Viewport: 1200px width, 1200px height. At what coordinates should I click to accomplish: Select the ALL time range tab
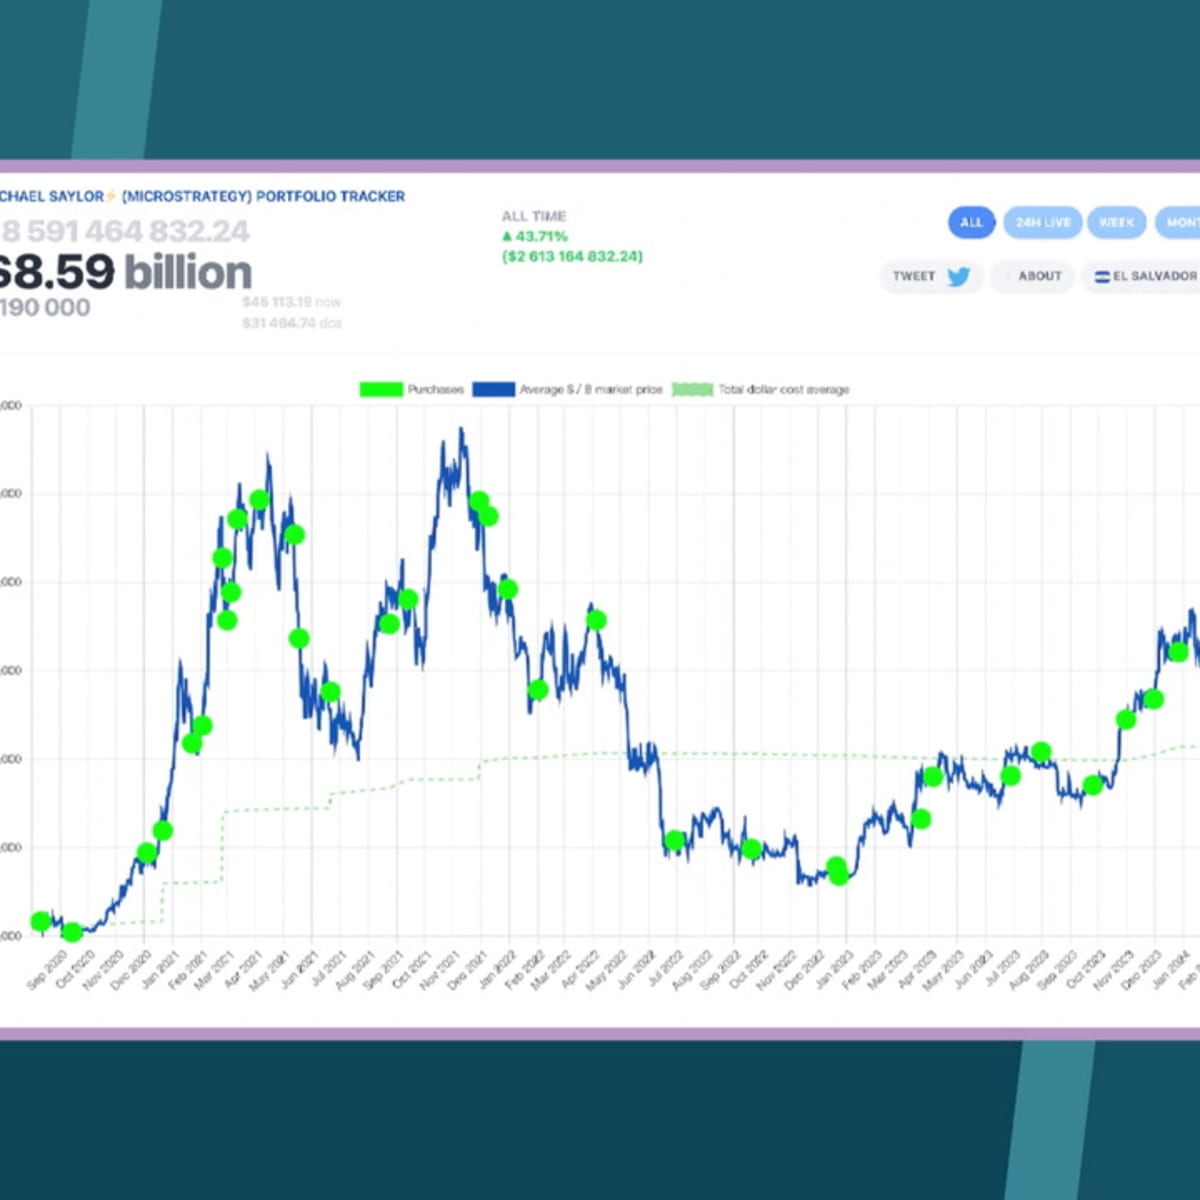pyautogui.click(x=970, y=222)
